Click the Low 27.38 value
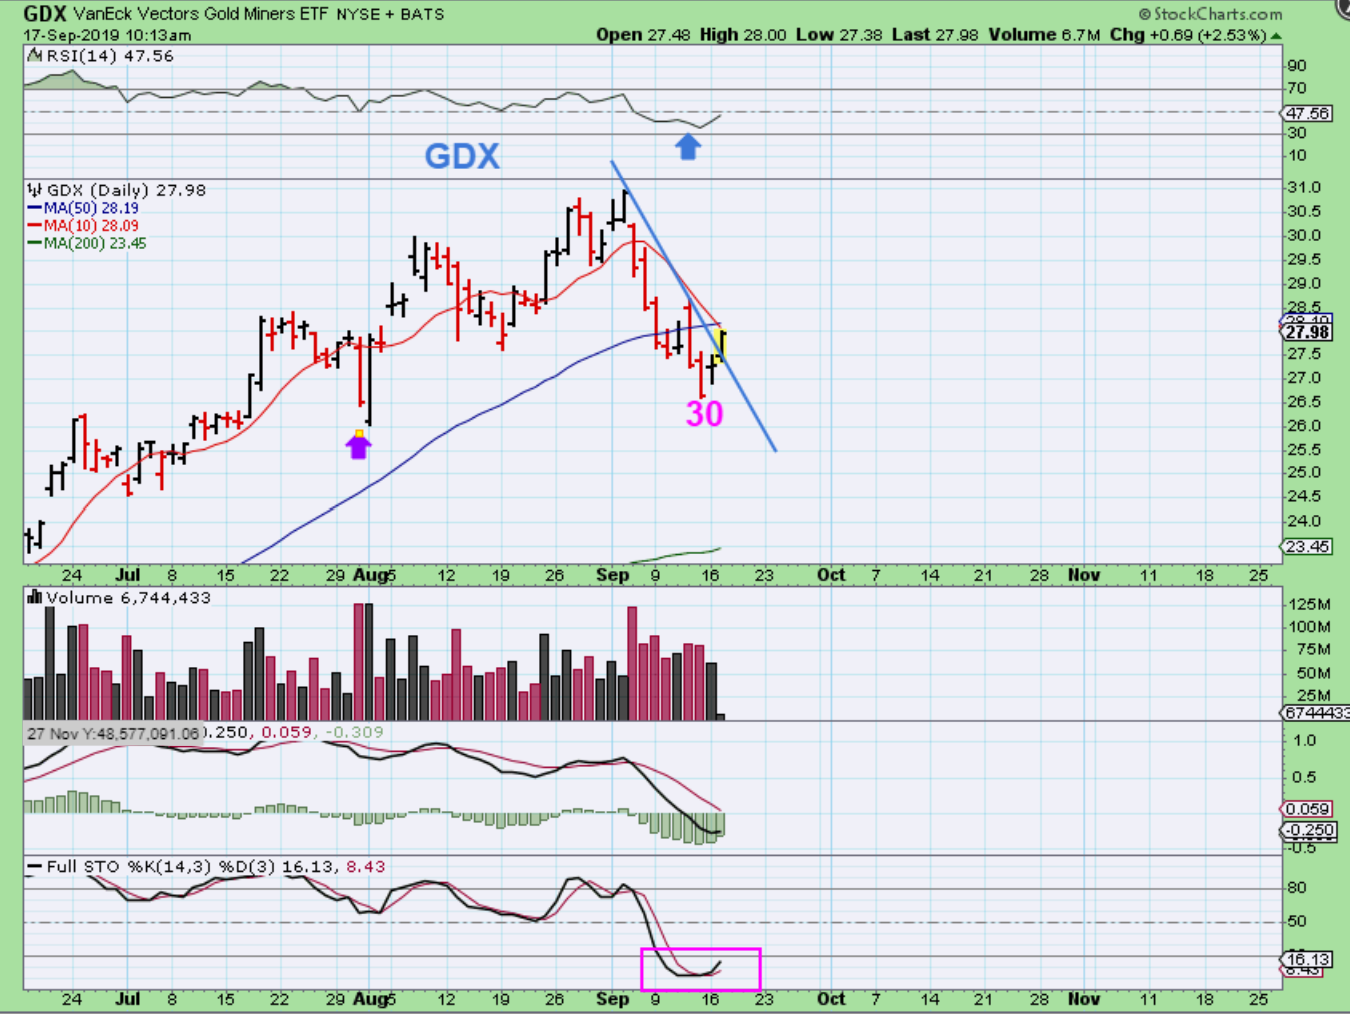1350x1014 pixels. [839, 35]
